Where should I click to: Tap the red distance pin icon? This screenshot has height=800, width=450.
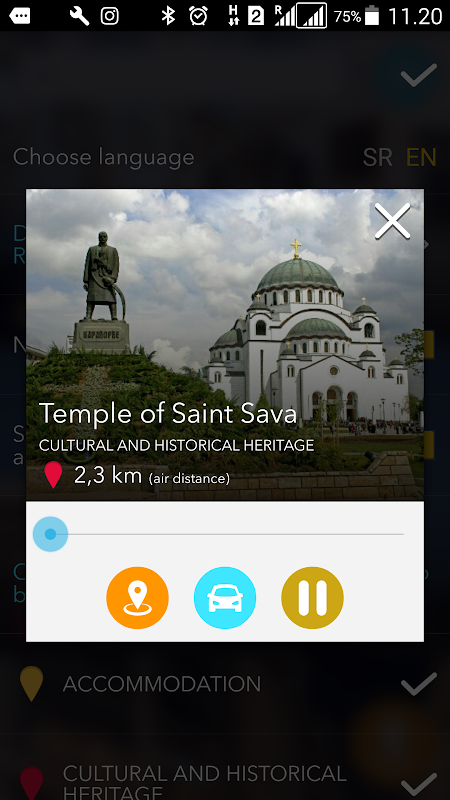[x=54, y=476]
